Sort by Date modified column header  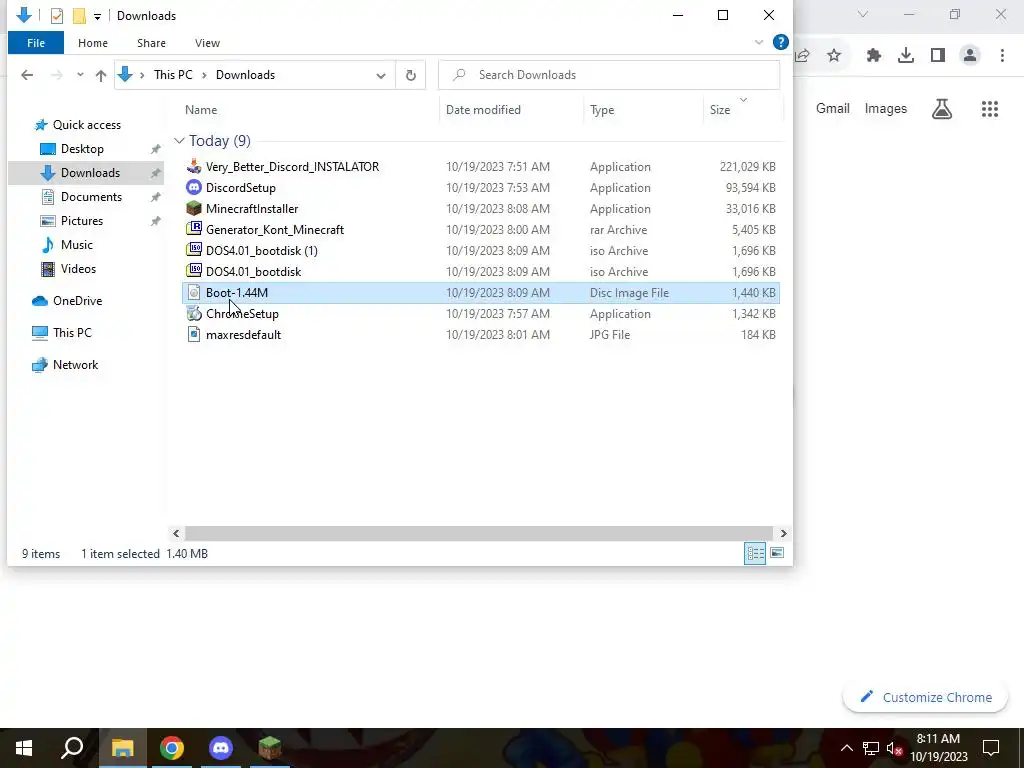(x=483, y=110)
